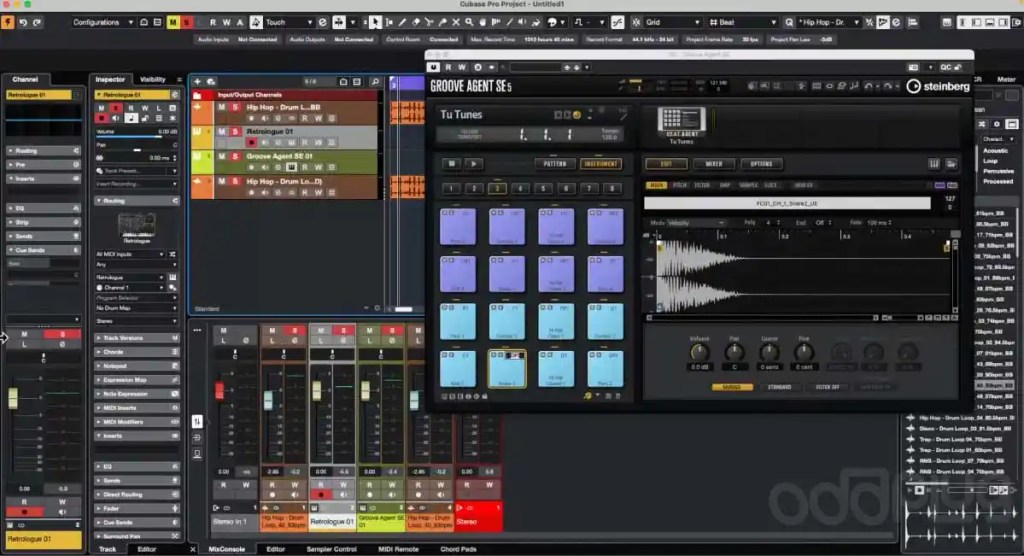Image resolution: width=1024 pixels, height=556 pixels.
Task: Click the steinberg logo in Groove Agent
Action: pyautogui.click(x=938, y=86)
